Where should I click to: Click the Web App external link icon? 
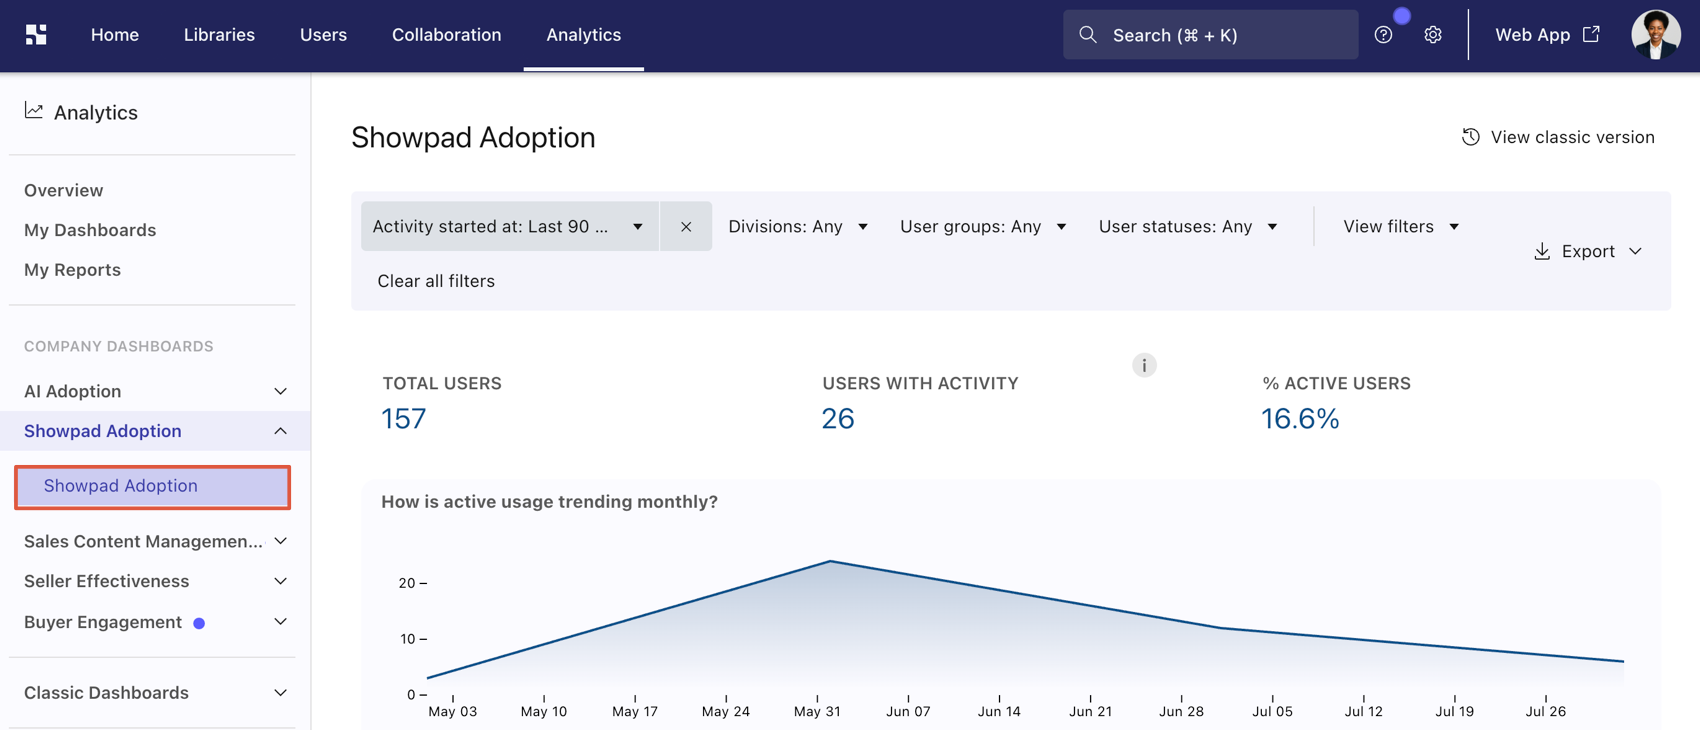(x=1591, y=34)
